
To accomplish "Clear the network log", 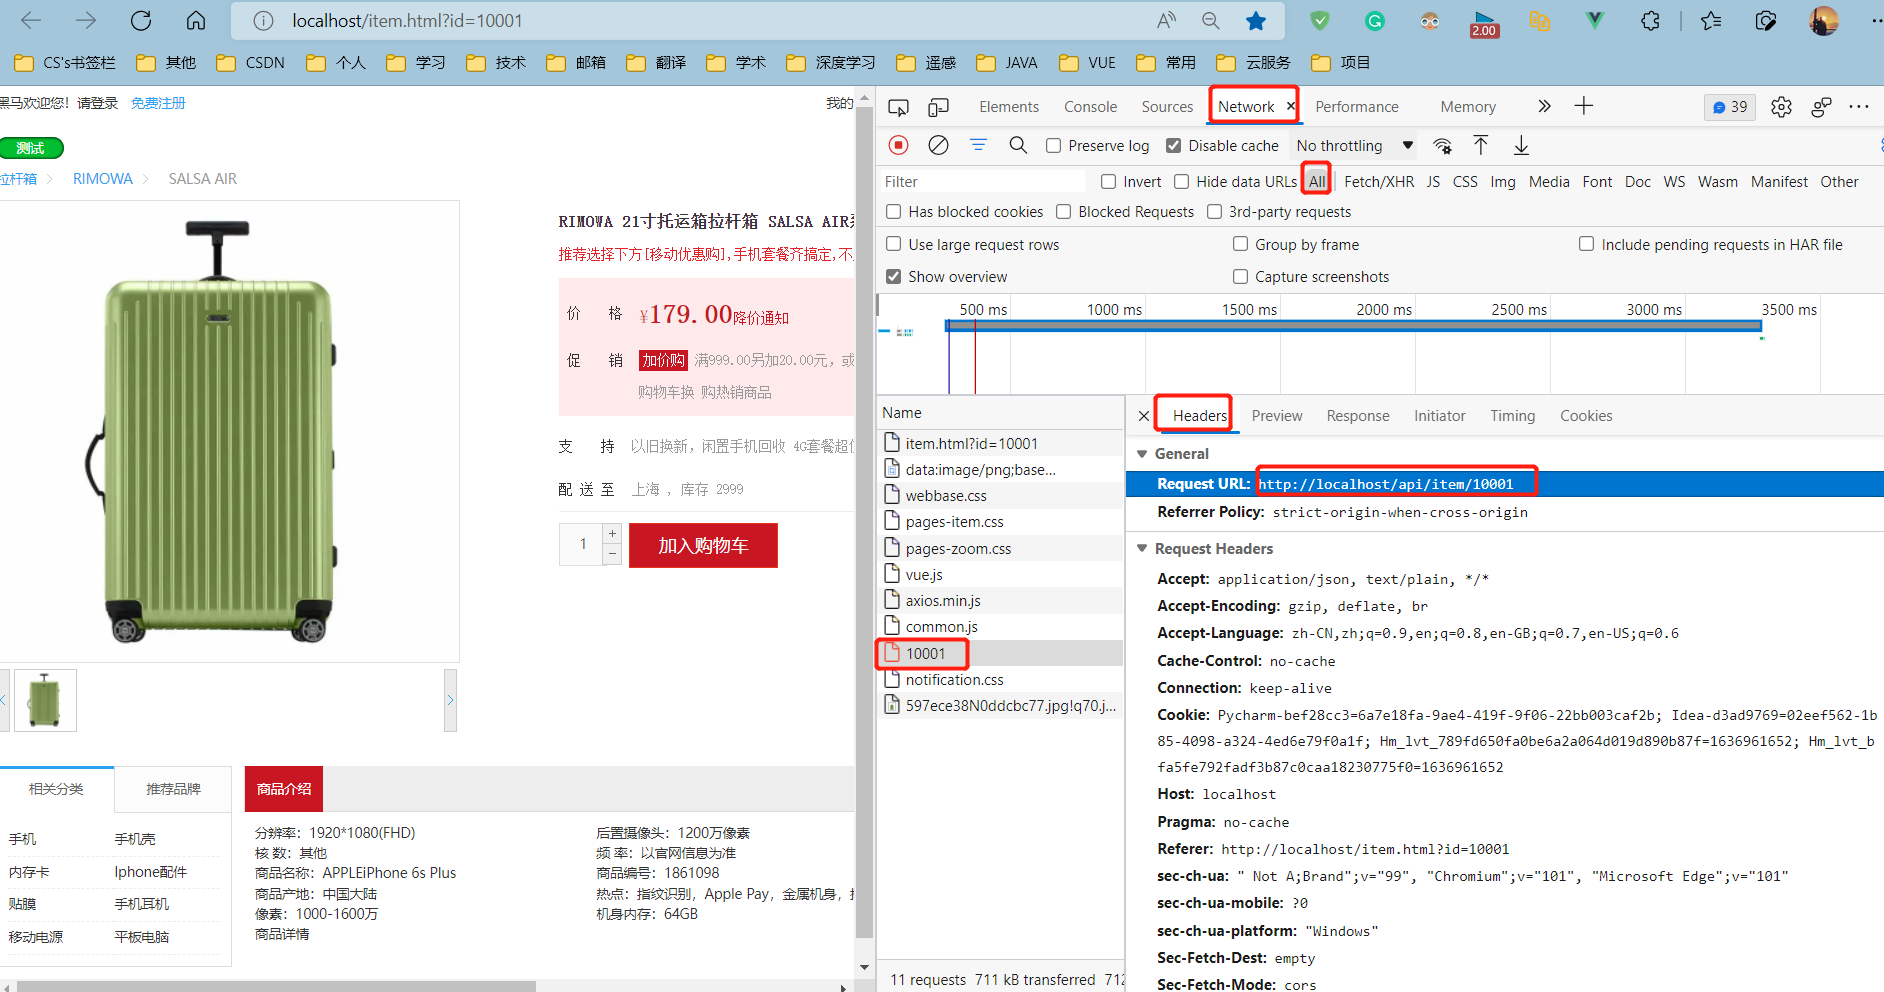I will tap(938, 146).
